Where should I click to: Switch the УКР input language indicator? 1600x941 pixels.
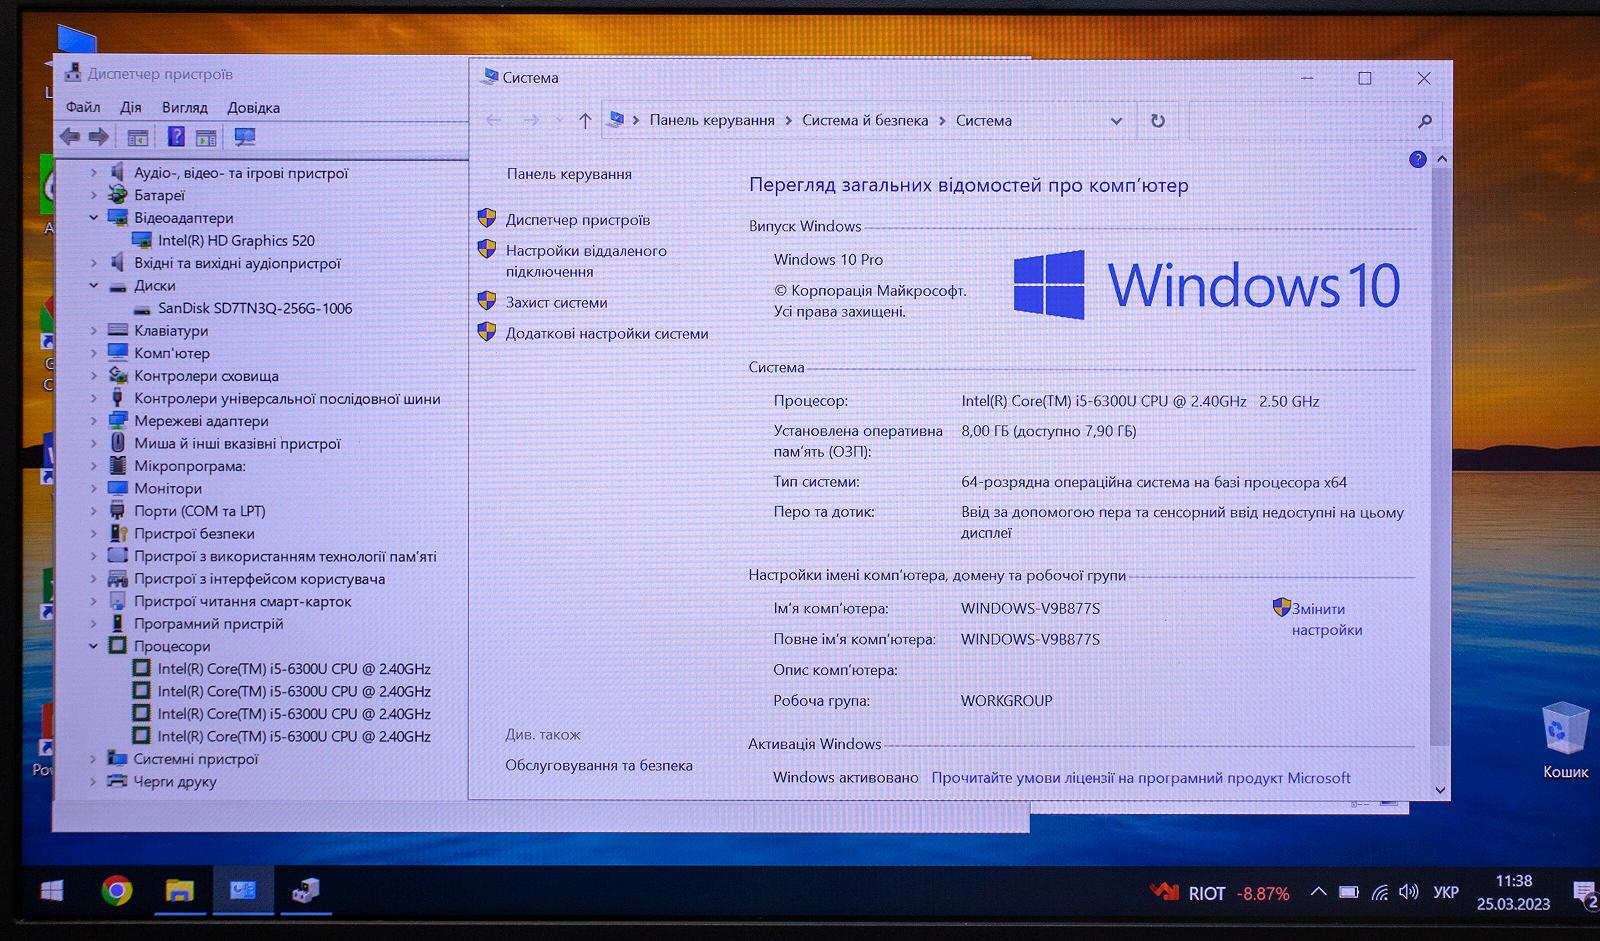point(1446,892)
